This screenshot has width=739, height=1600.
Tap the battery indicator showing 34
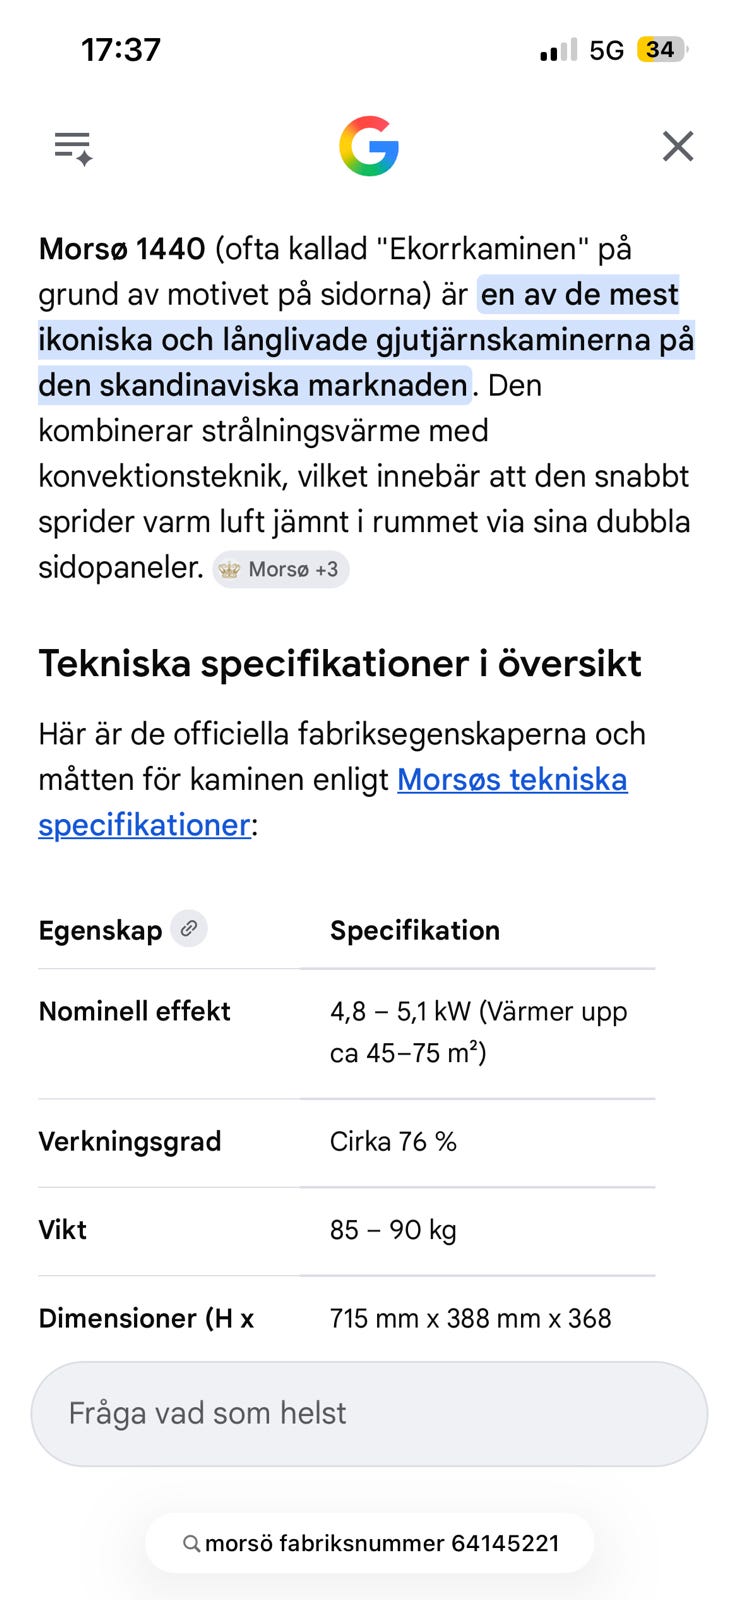662,50
